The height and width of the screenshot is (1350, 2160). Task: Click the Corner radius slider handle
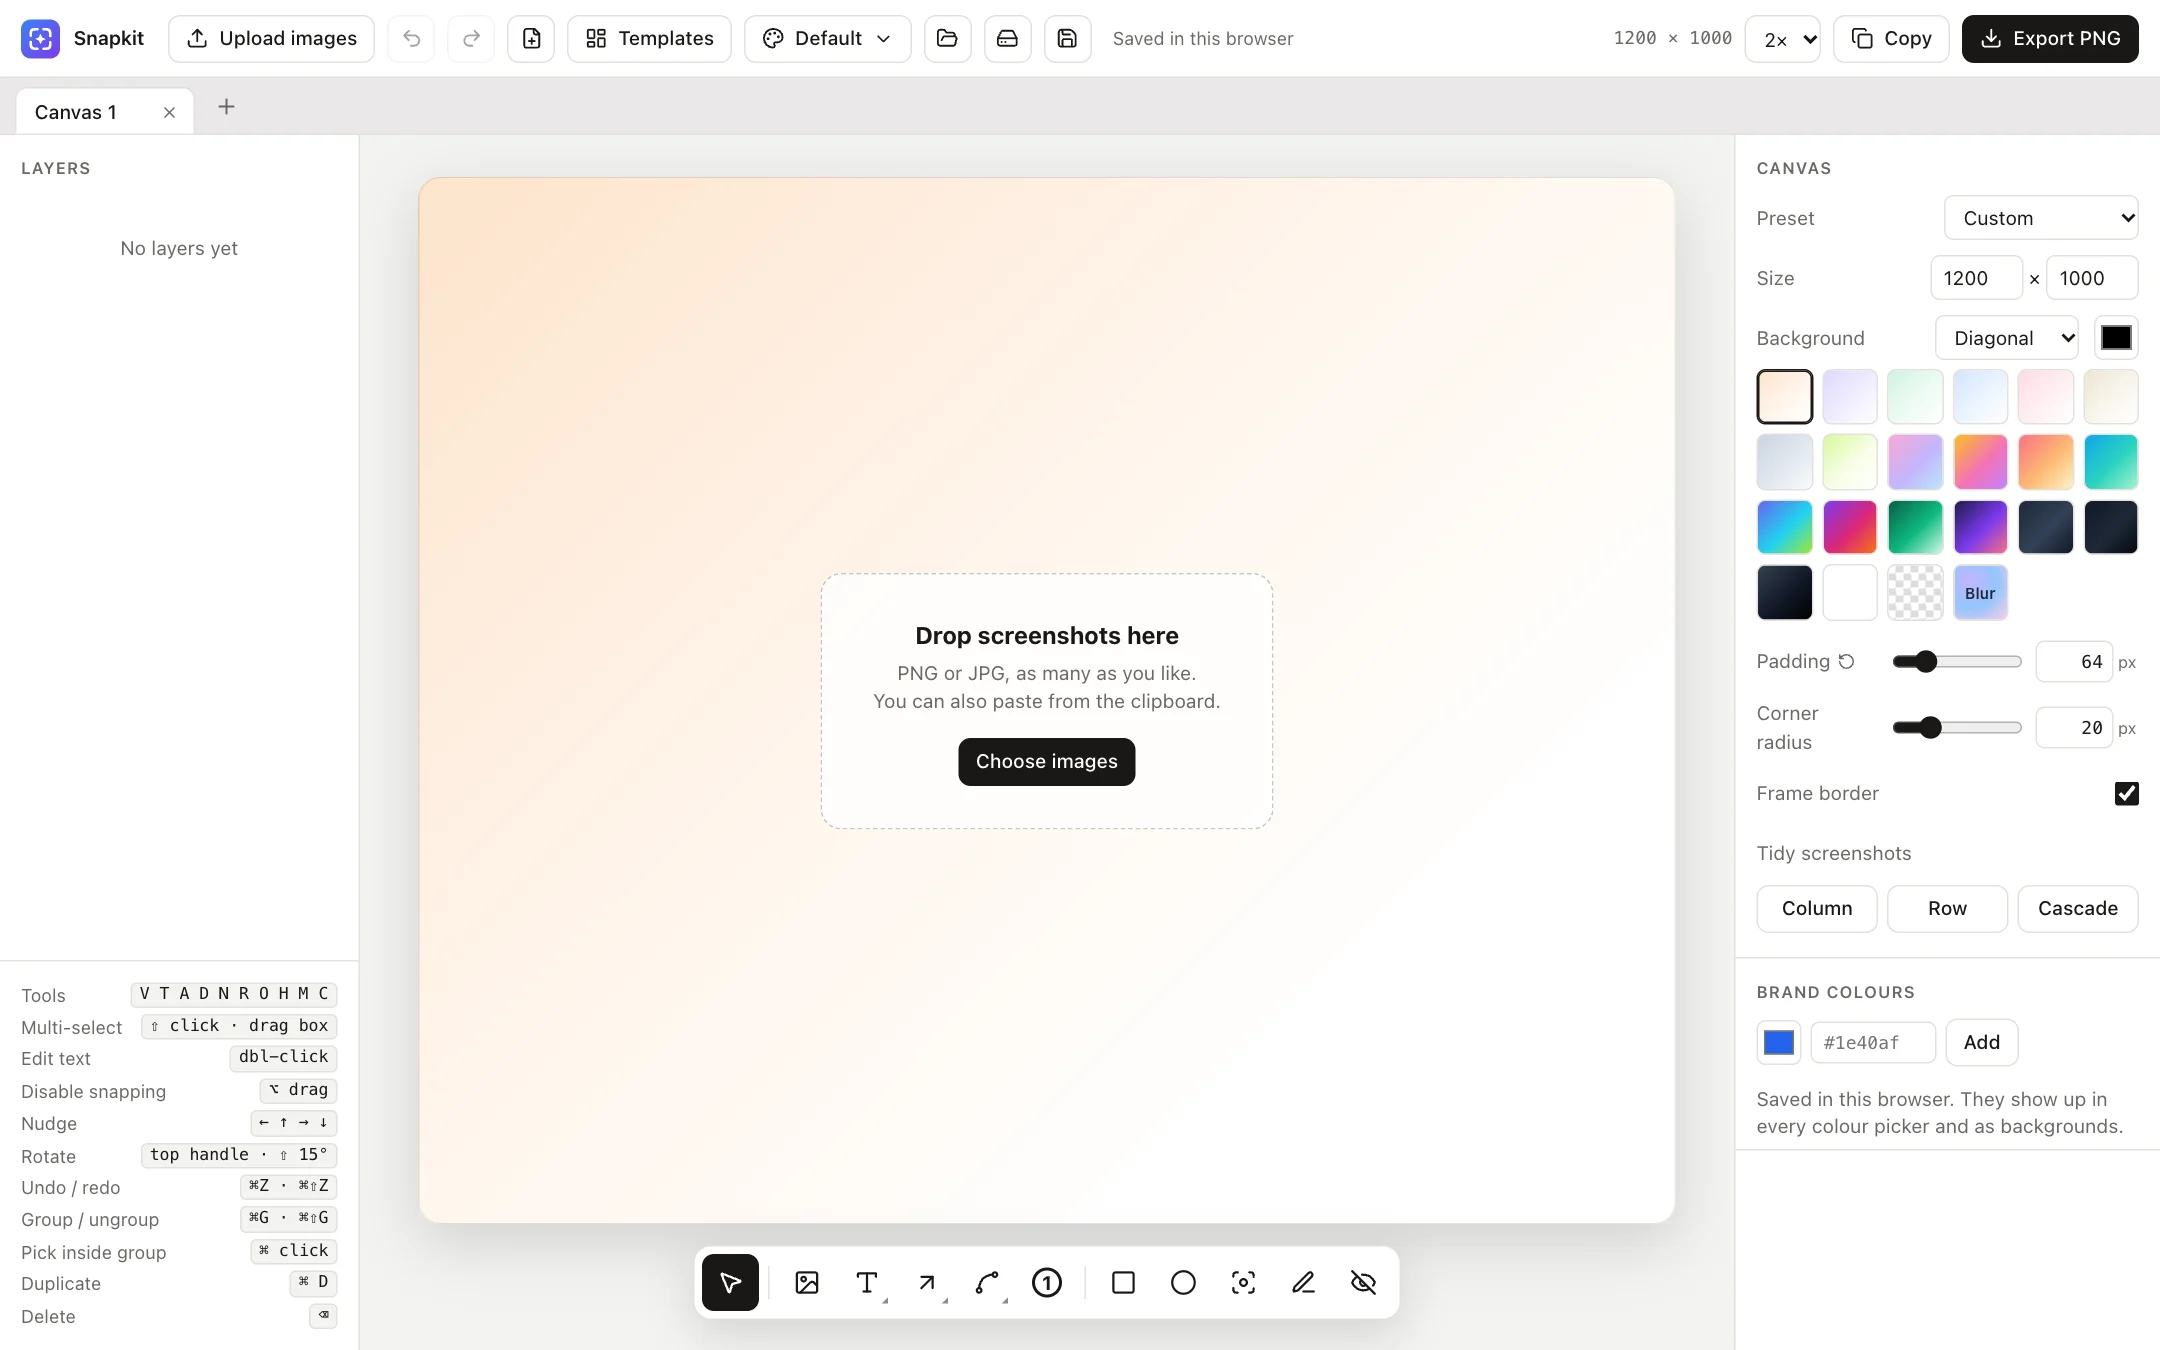point(1930,727)
